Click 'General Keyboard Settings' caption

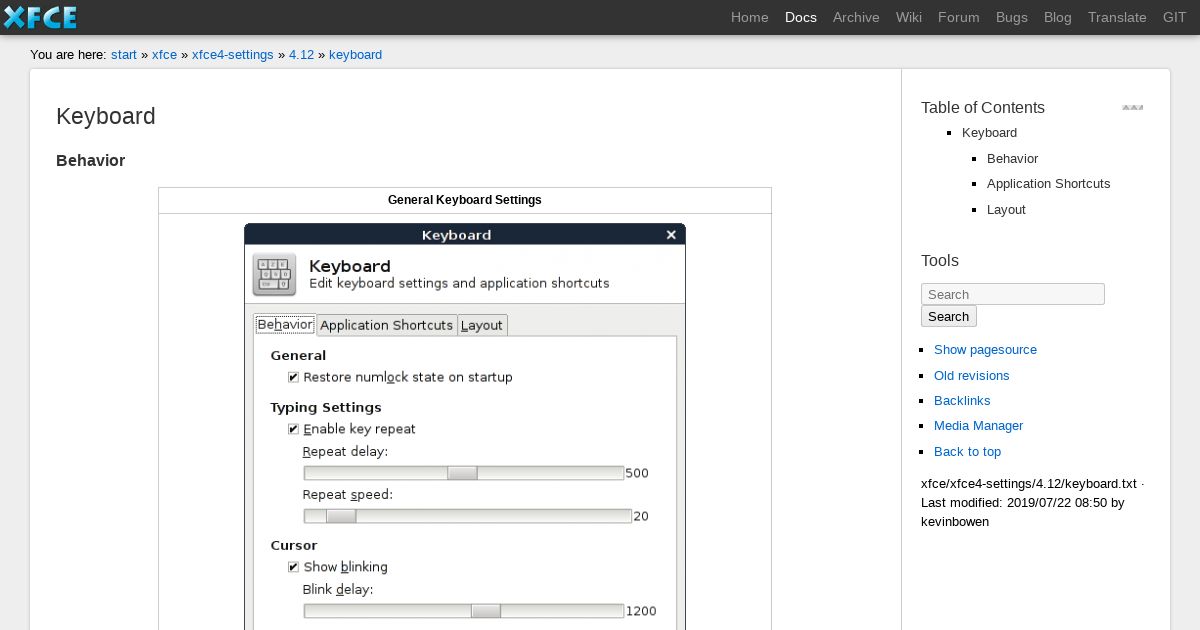coord(465,200)
